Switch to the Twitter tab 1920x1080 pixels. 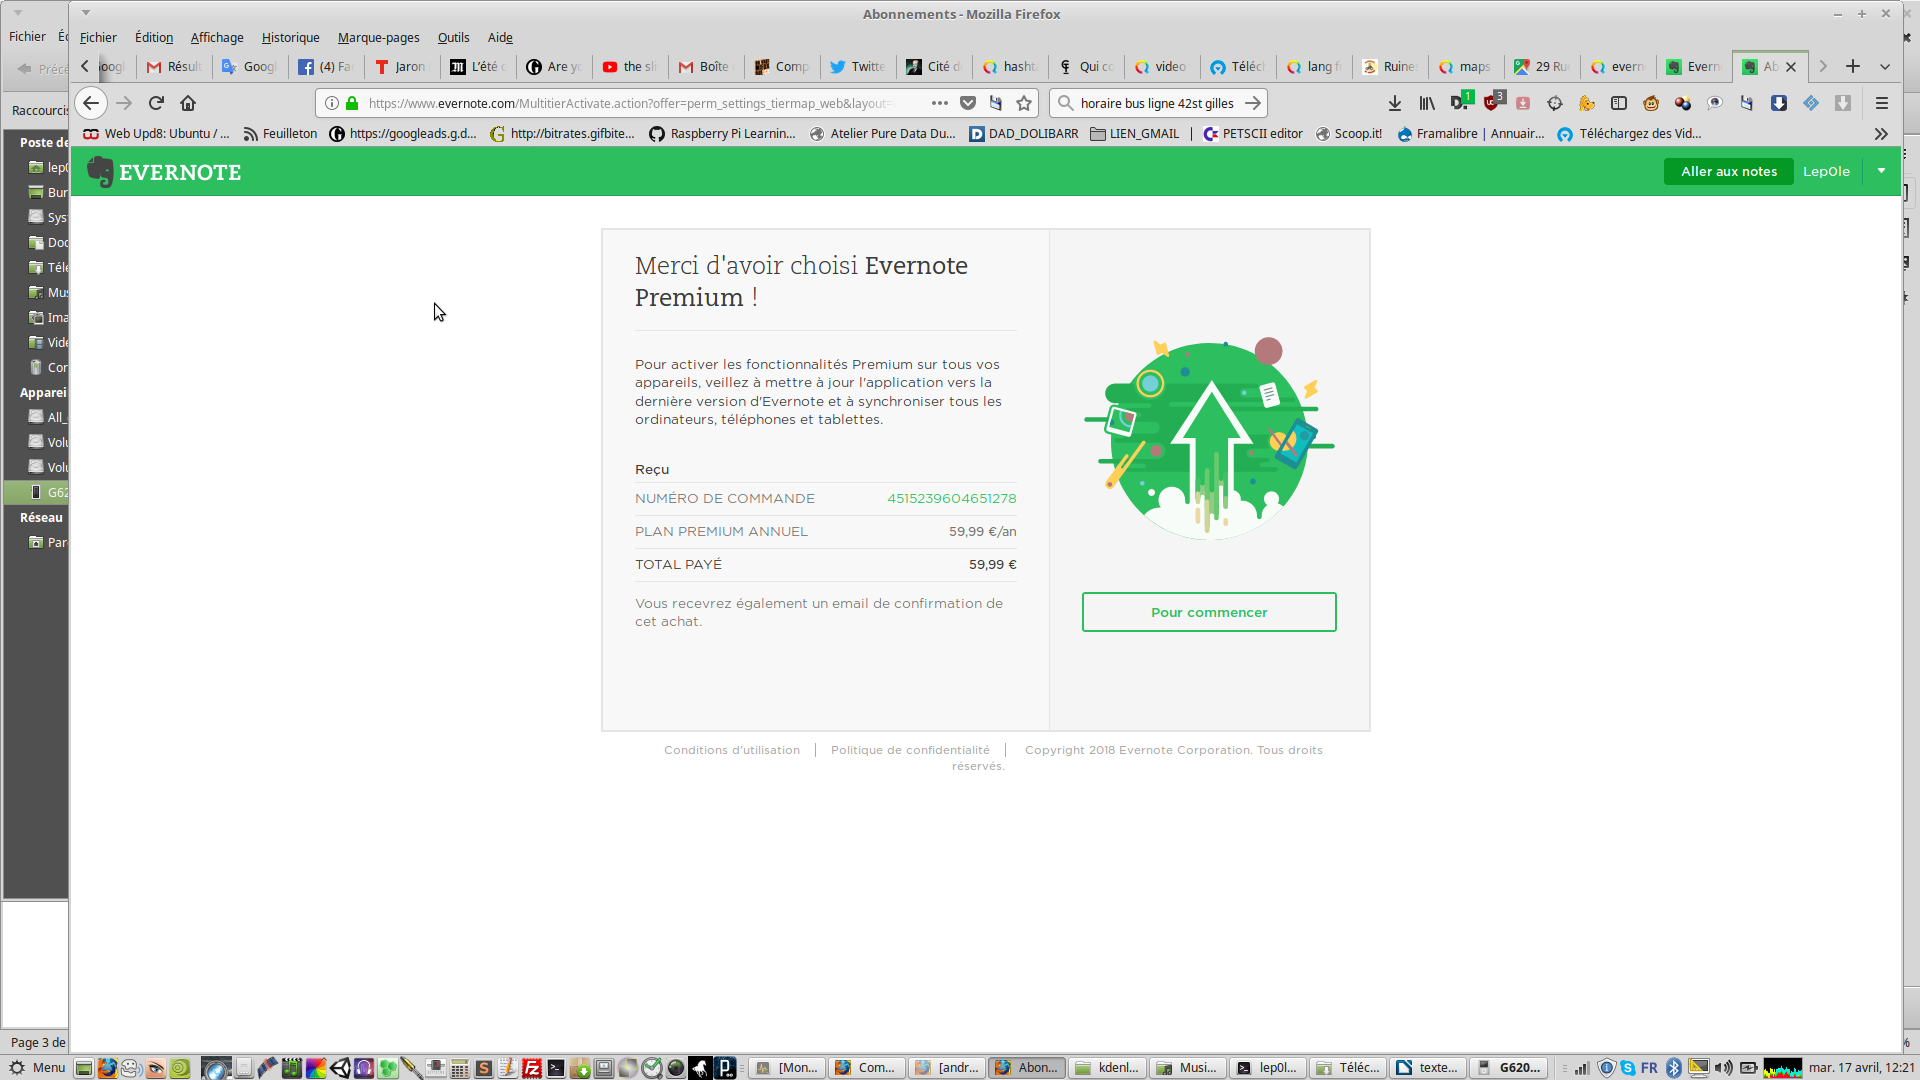[858, 67]
